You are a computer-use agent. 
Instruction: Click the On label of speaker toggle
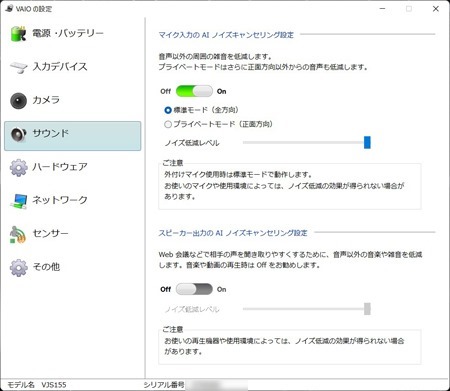(x=222, y=289)
